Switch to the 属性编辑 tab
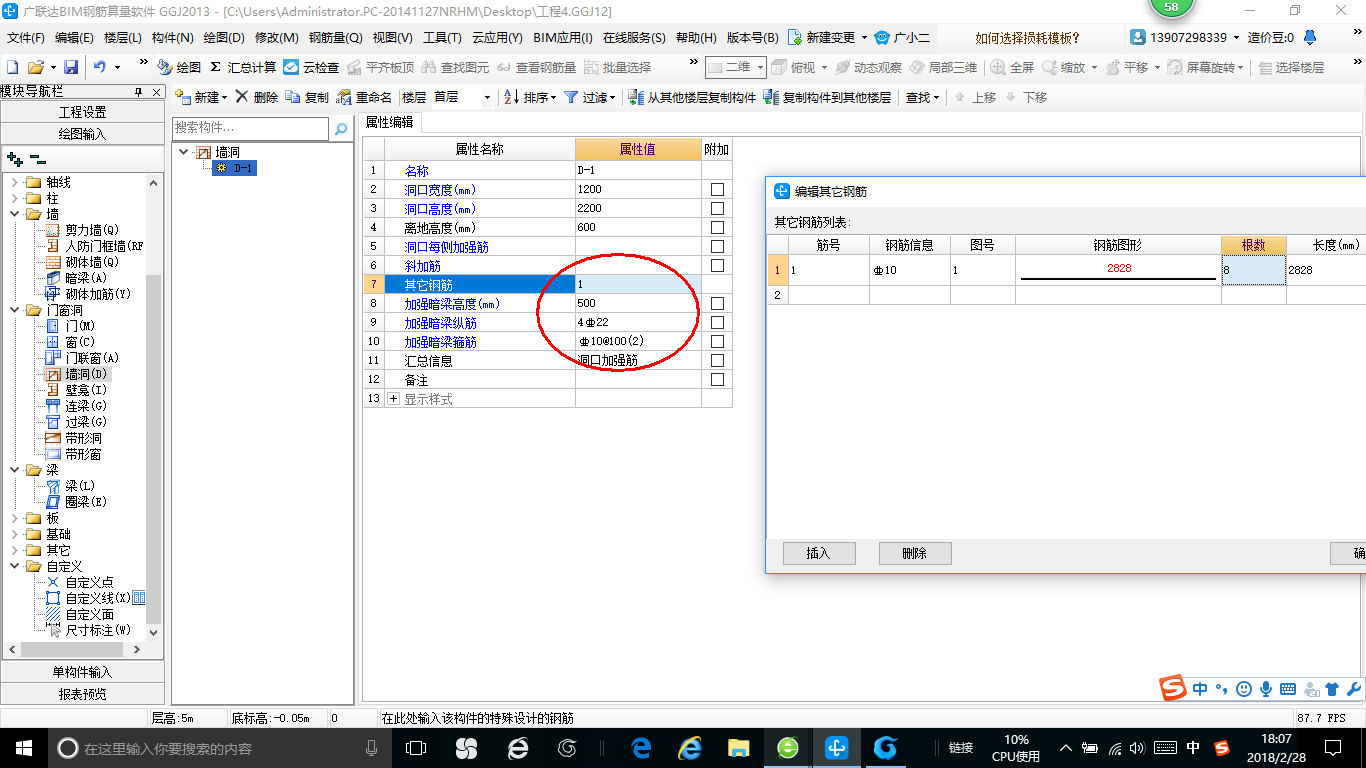1366x768 pixels. tap(389, 122)
